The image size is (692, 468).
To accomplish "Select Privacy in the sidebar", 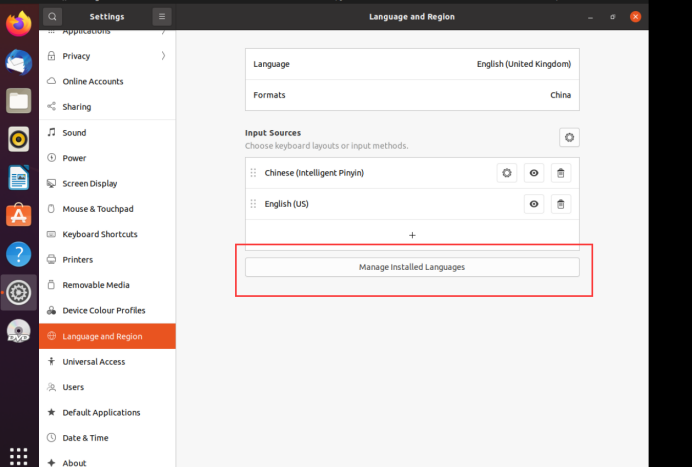I will pos(107,56).
